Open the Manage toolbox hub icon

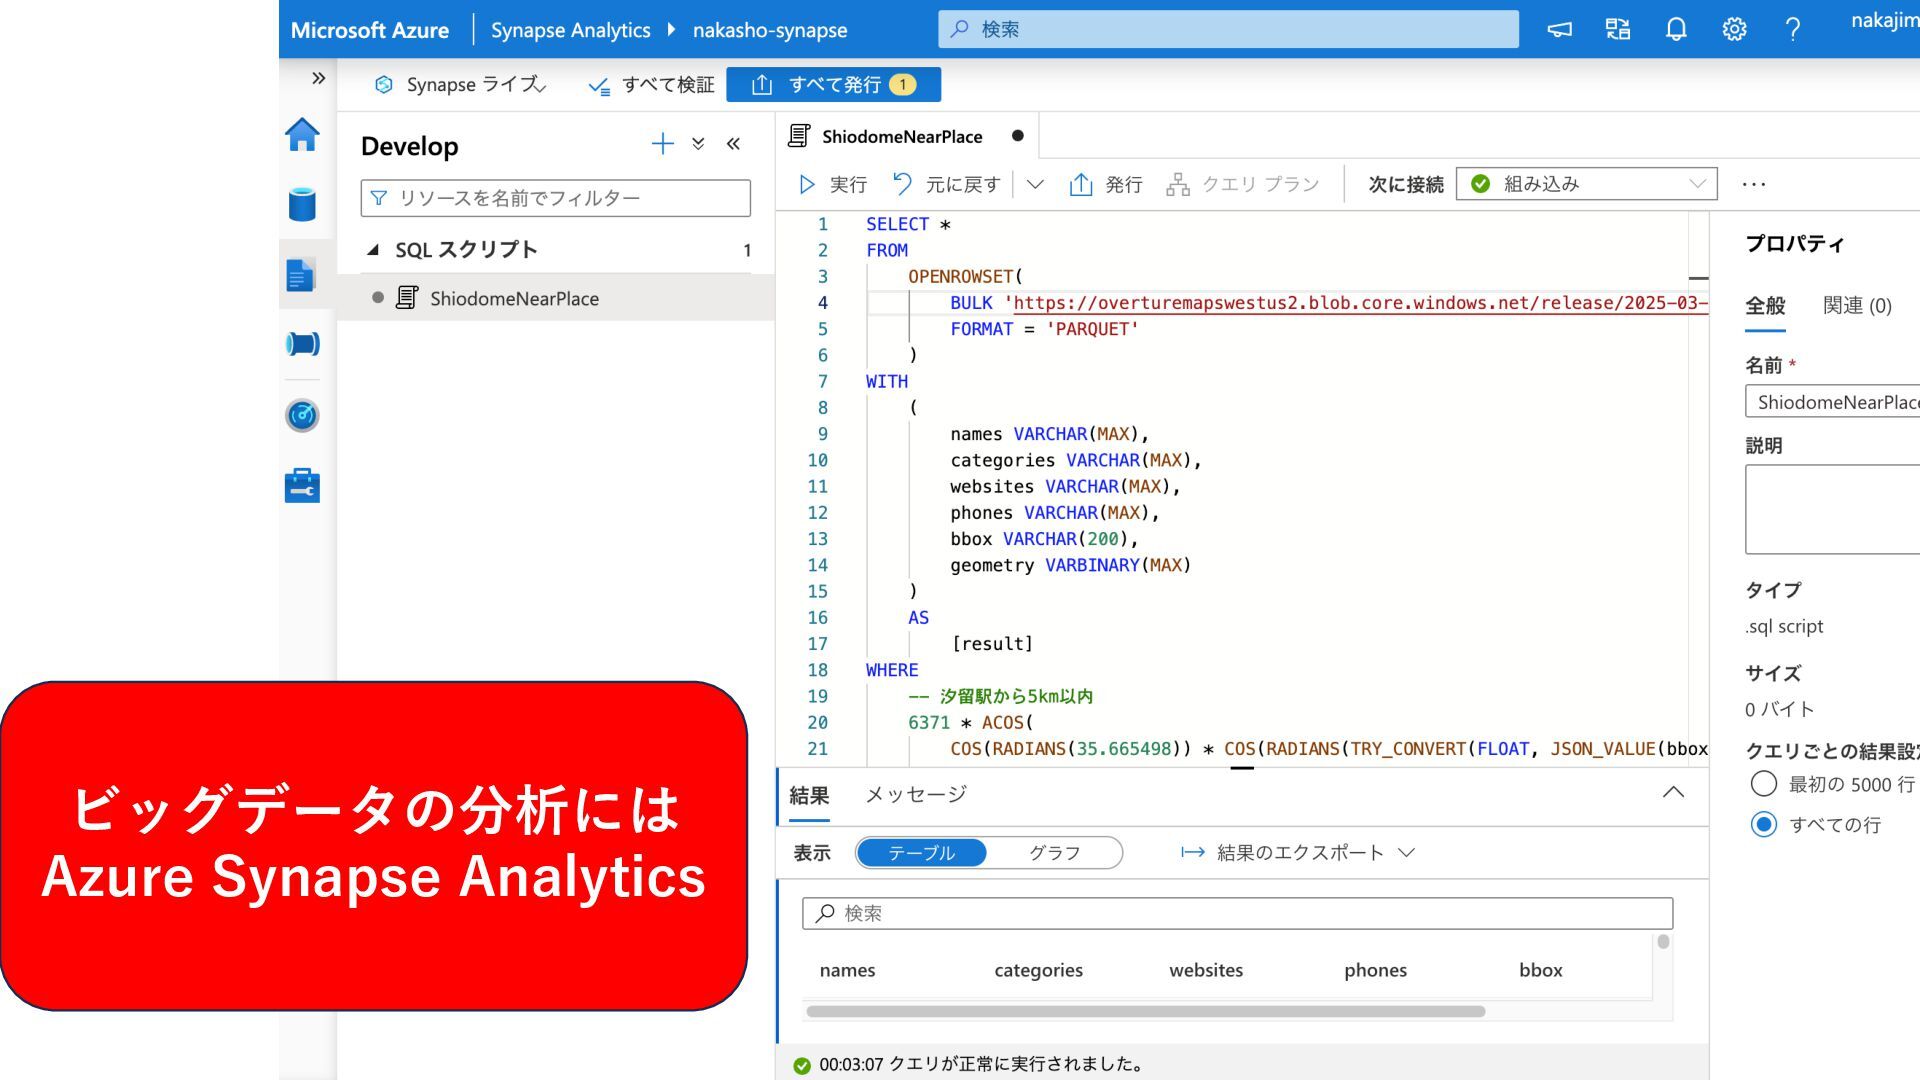tap(302, 486)
